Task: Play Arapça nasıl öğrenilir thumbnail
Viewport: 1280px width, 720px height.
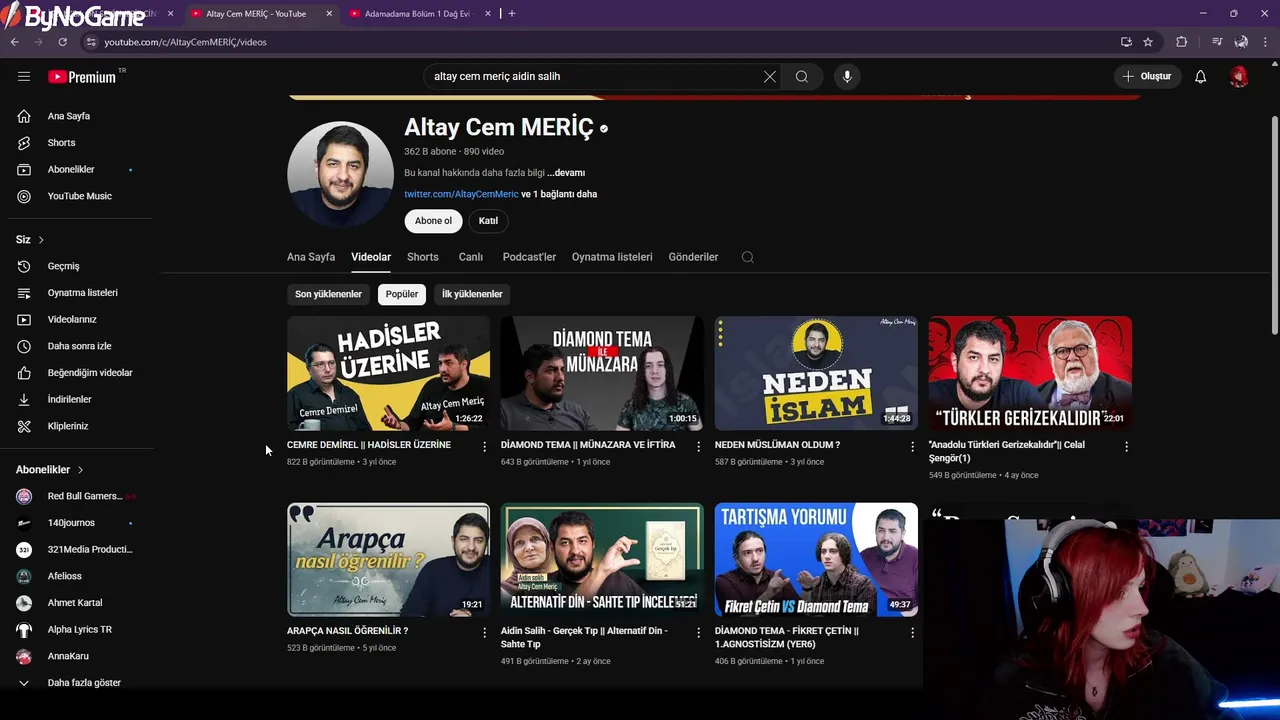Action: tap(388, 560)
